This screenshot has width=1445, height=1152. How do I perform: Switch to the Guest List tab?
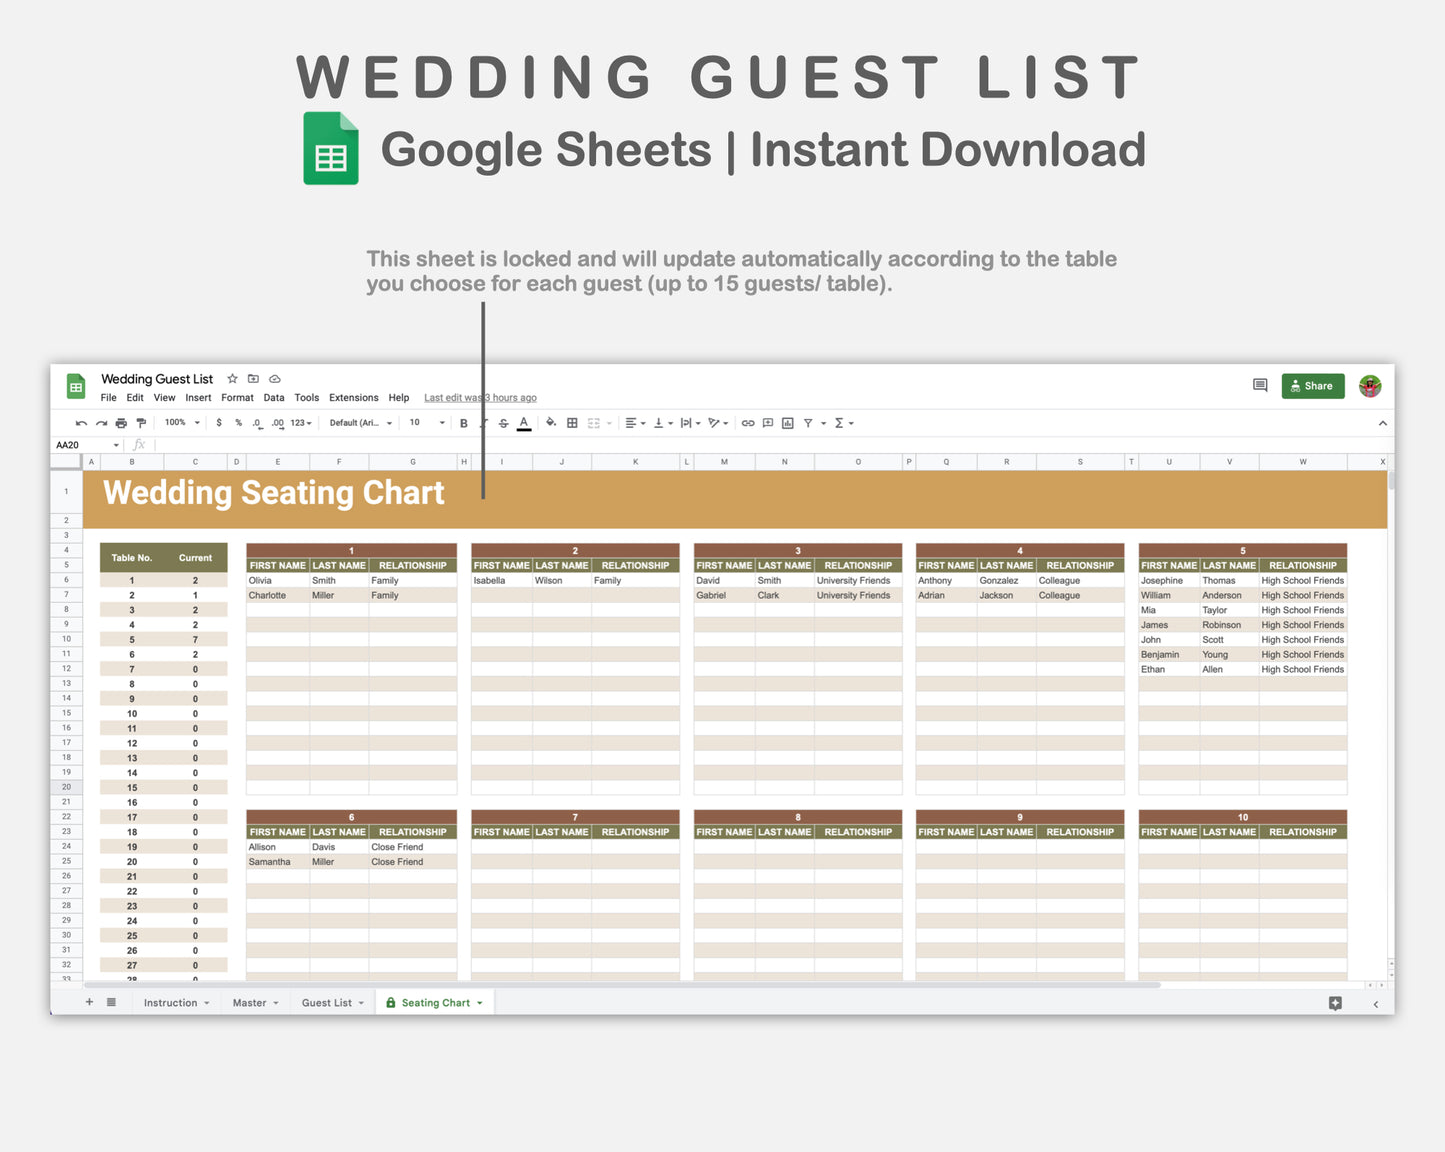tap(326, 1002)
